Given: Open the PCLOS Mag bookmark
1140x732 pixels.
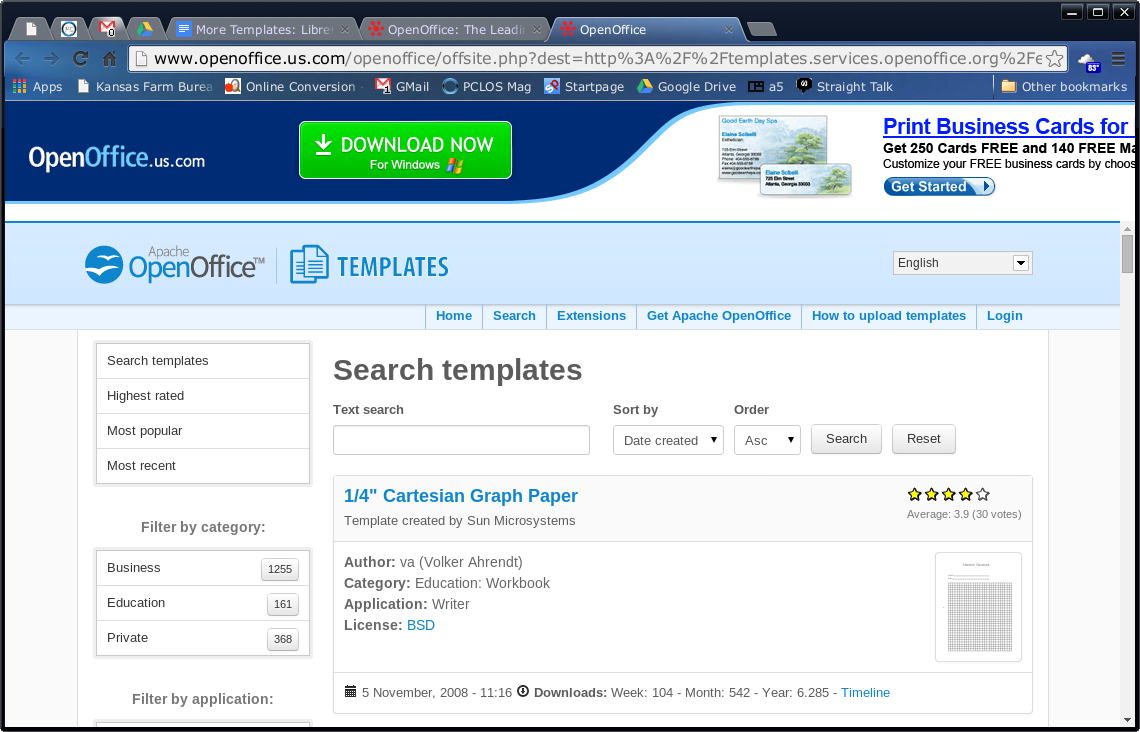Looking at the screenshot, I should coord(486,87).
